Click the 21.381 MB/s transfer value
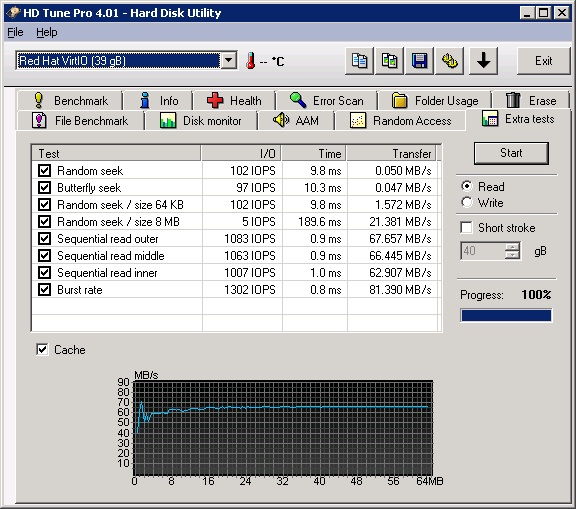Image resolution: width=576 pixels, height=509 pixels. [x=400, y=221]
